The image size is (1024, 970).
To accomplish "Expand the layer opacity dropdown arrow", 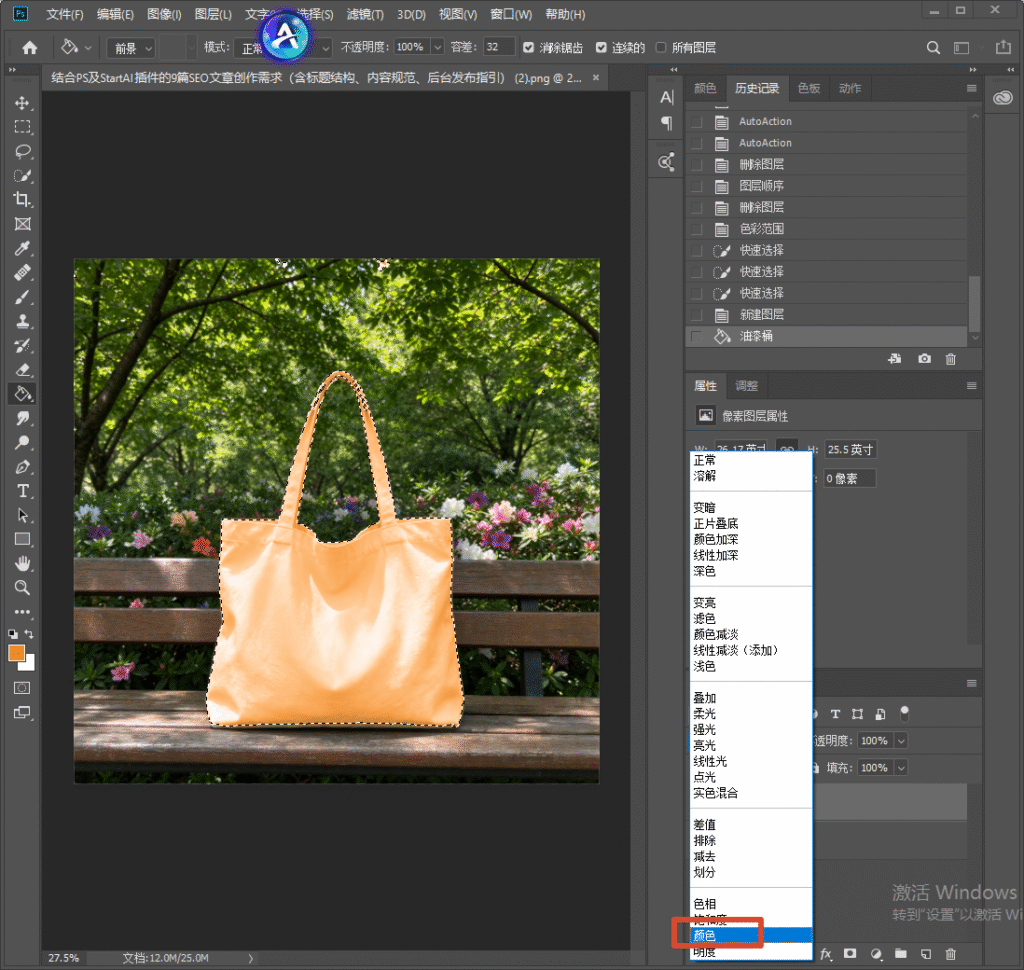I will pyautogui.click(x=901, y=741).
